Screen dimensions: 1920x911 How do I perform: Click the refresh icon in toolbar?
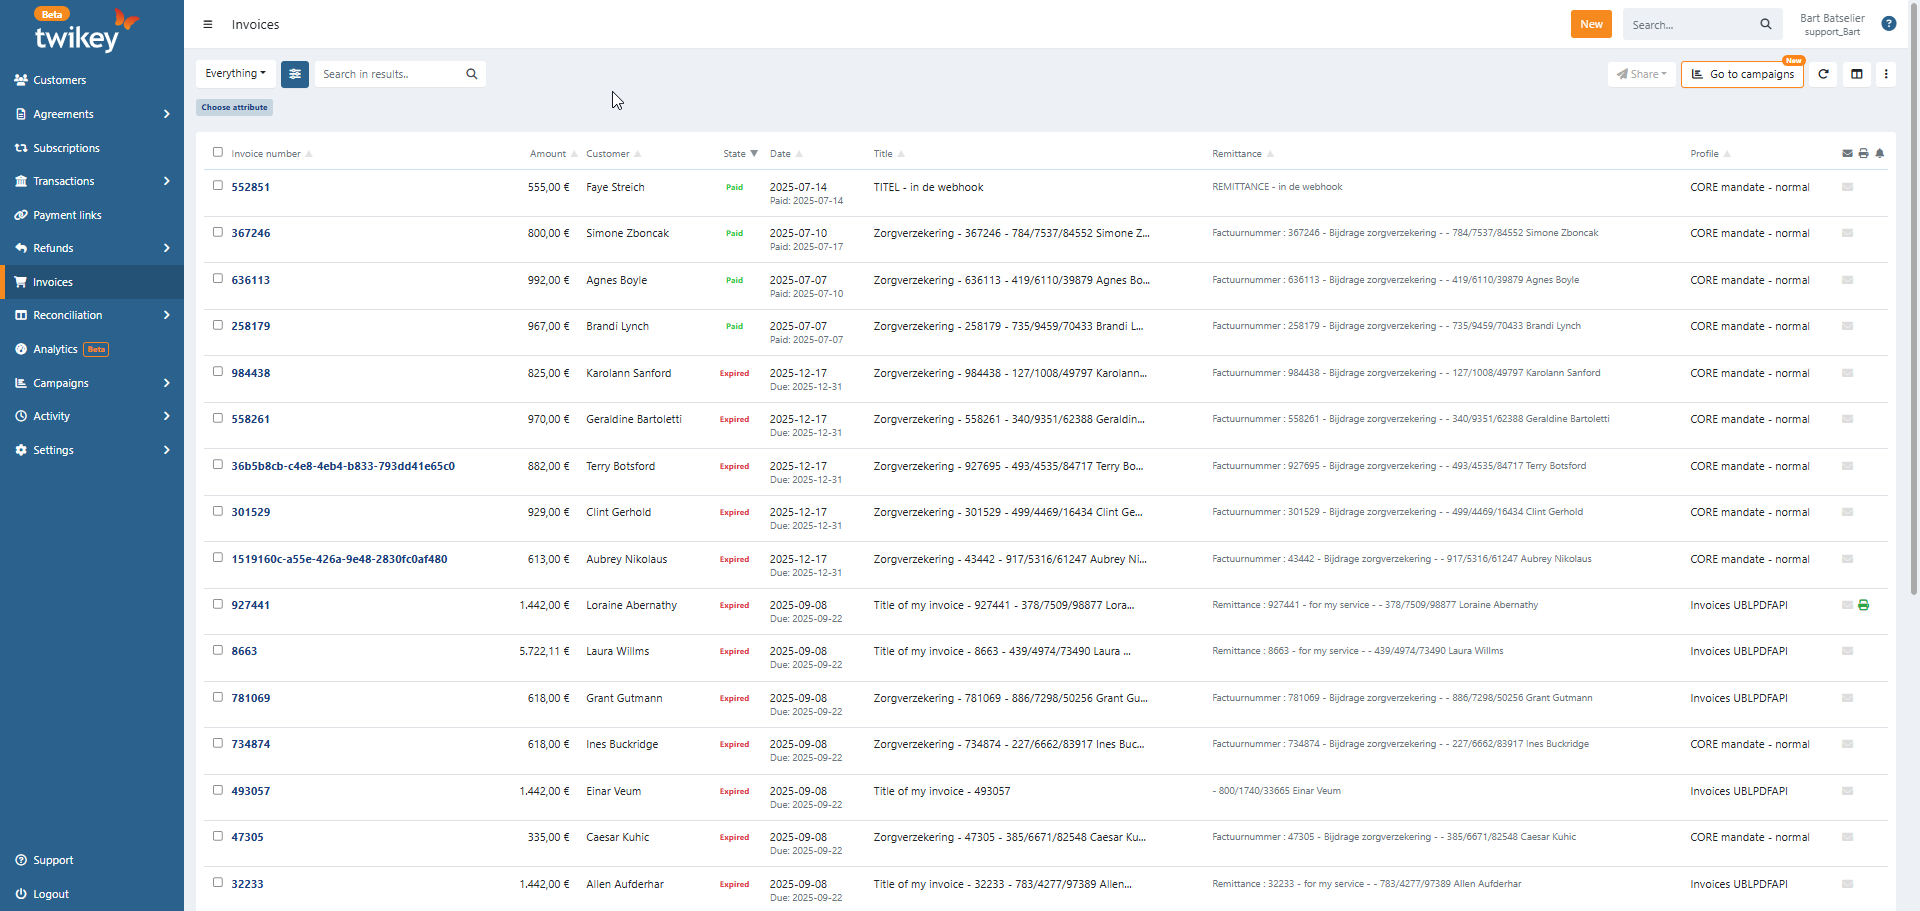click(x=1823, y=74)
